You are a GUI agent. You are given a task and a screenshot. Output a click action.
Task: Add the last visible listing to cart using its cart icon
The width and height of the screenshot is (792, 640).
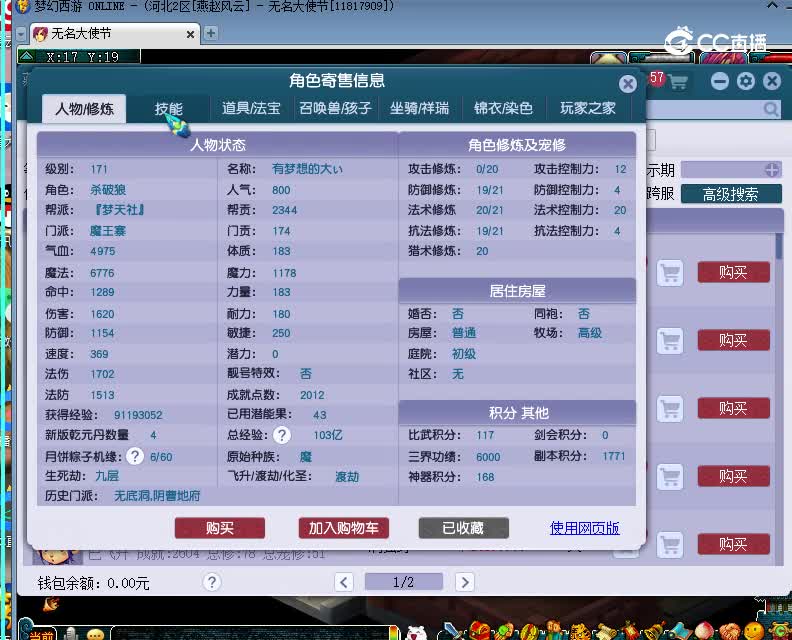[670, 545]
